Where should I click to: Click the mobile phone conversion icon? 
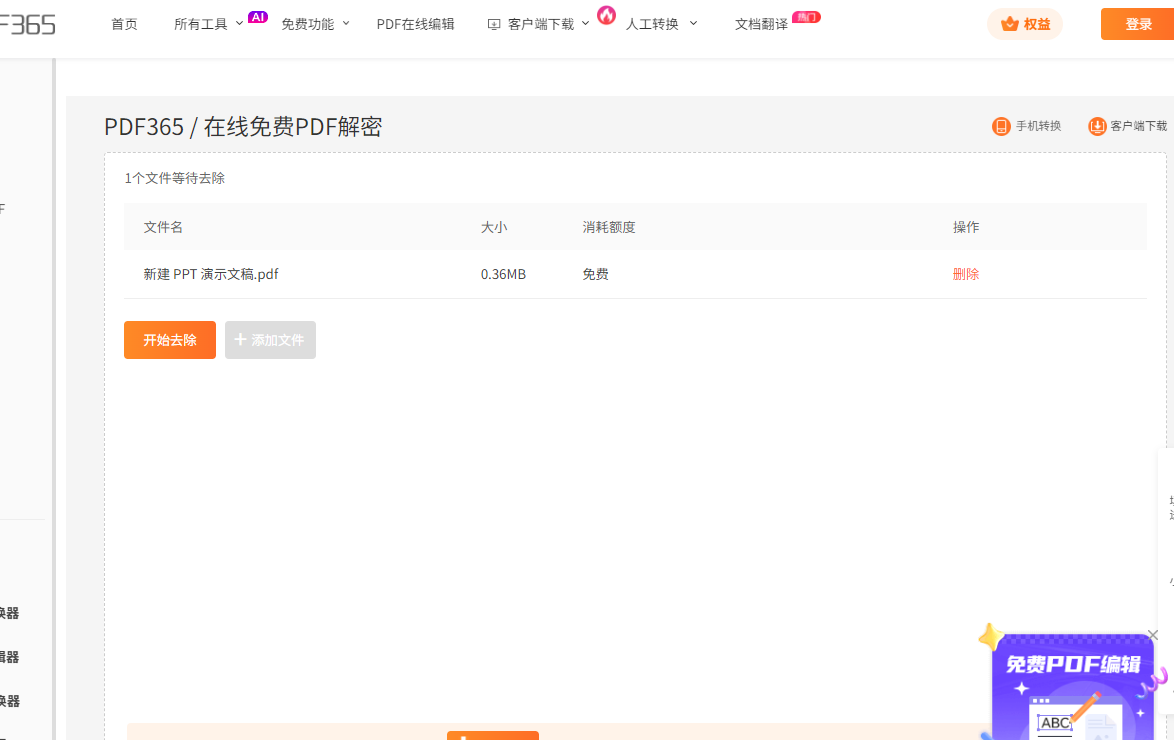pos(1001,126)
